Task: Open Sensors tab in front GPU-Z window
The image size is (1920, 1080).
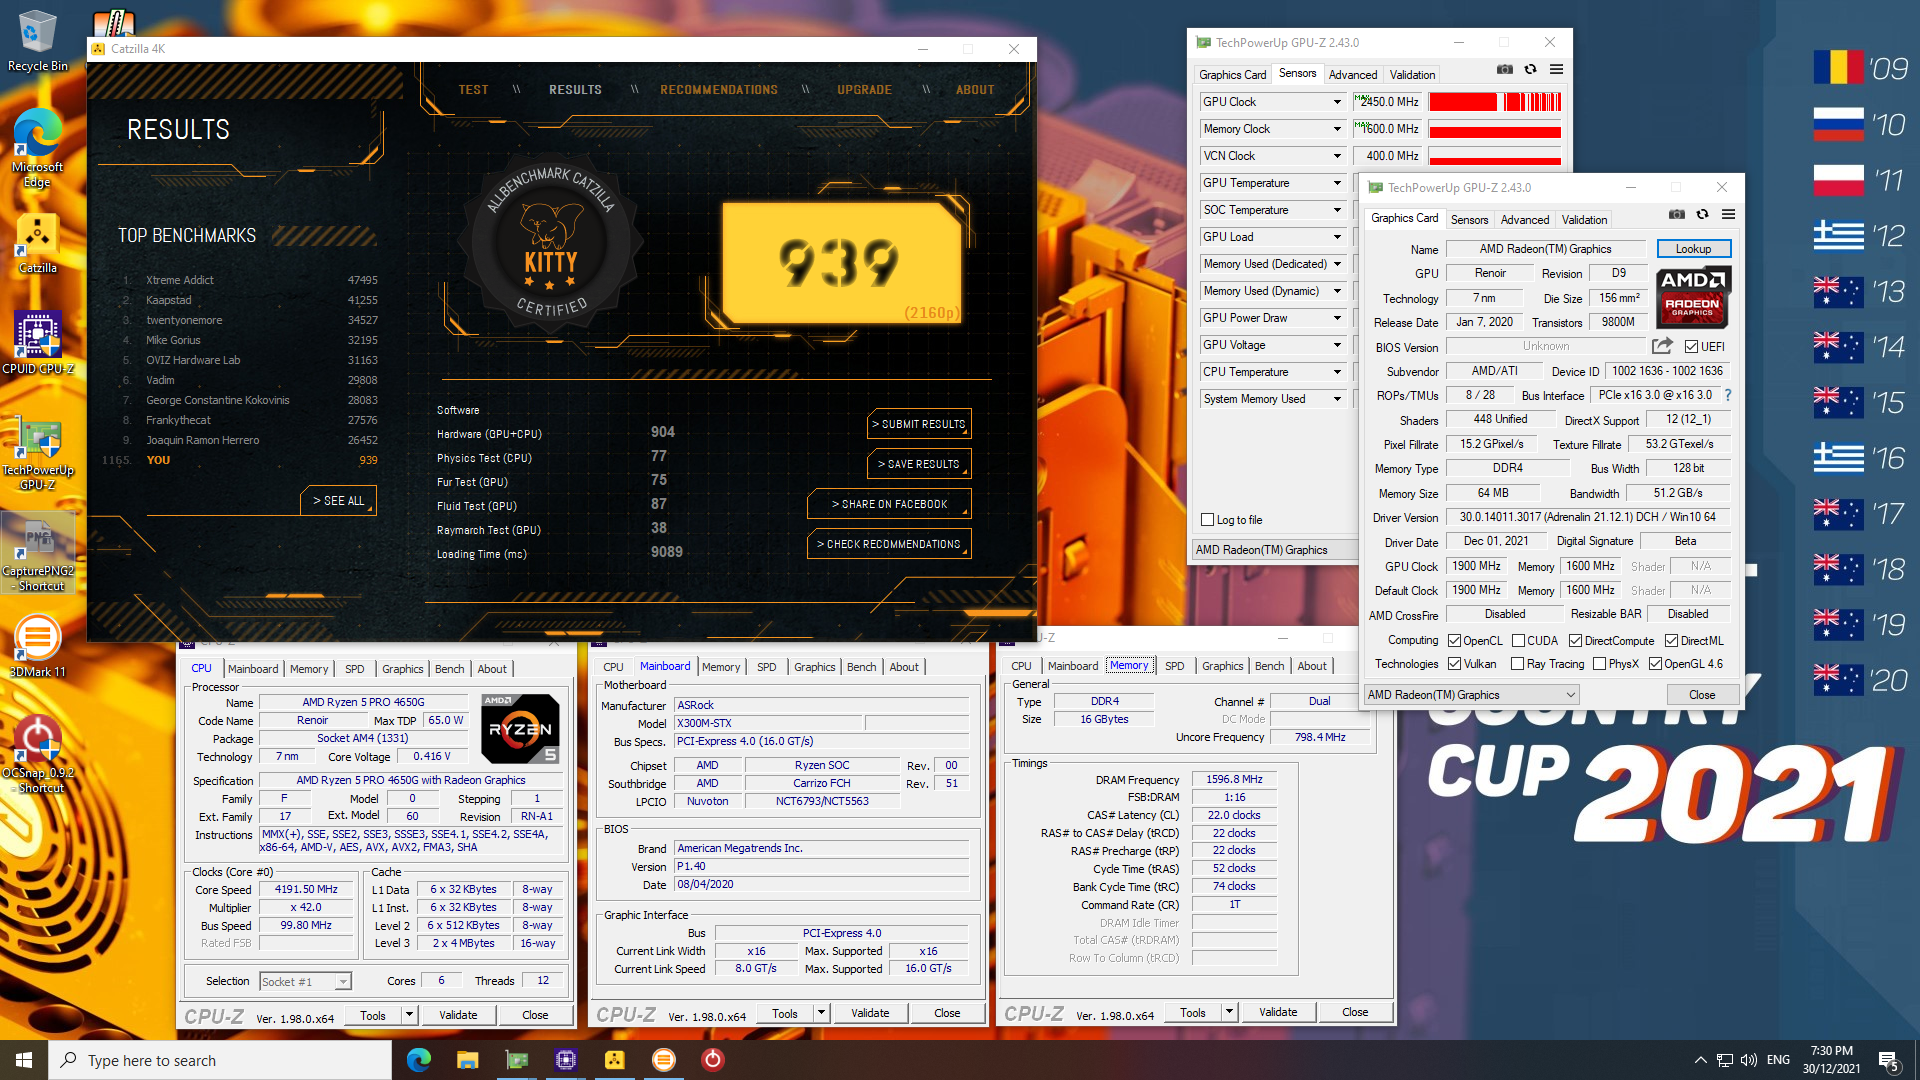Action: [1469, 220]
